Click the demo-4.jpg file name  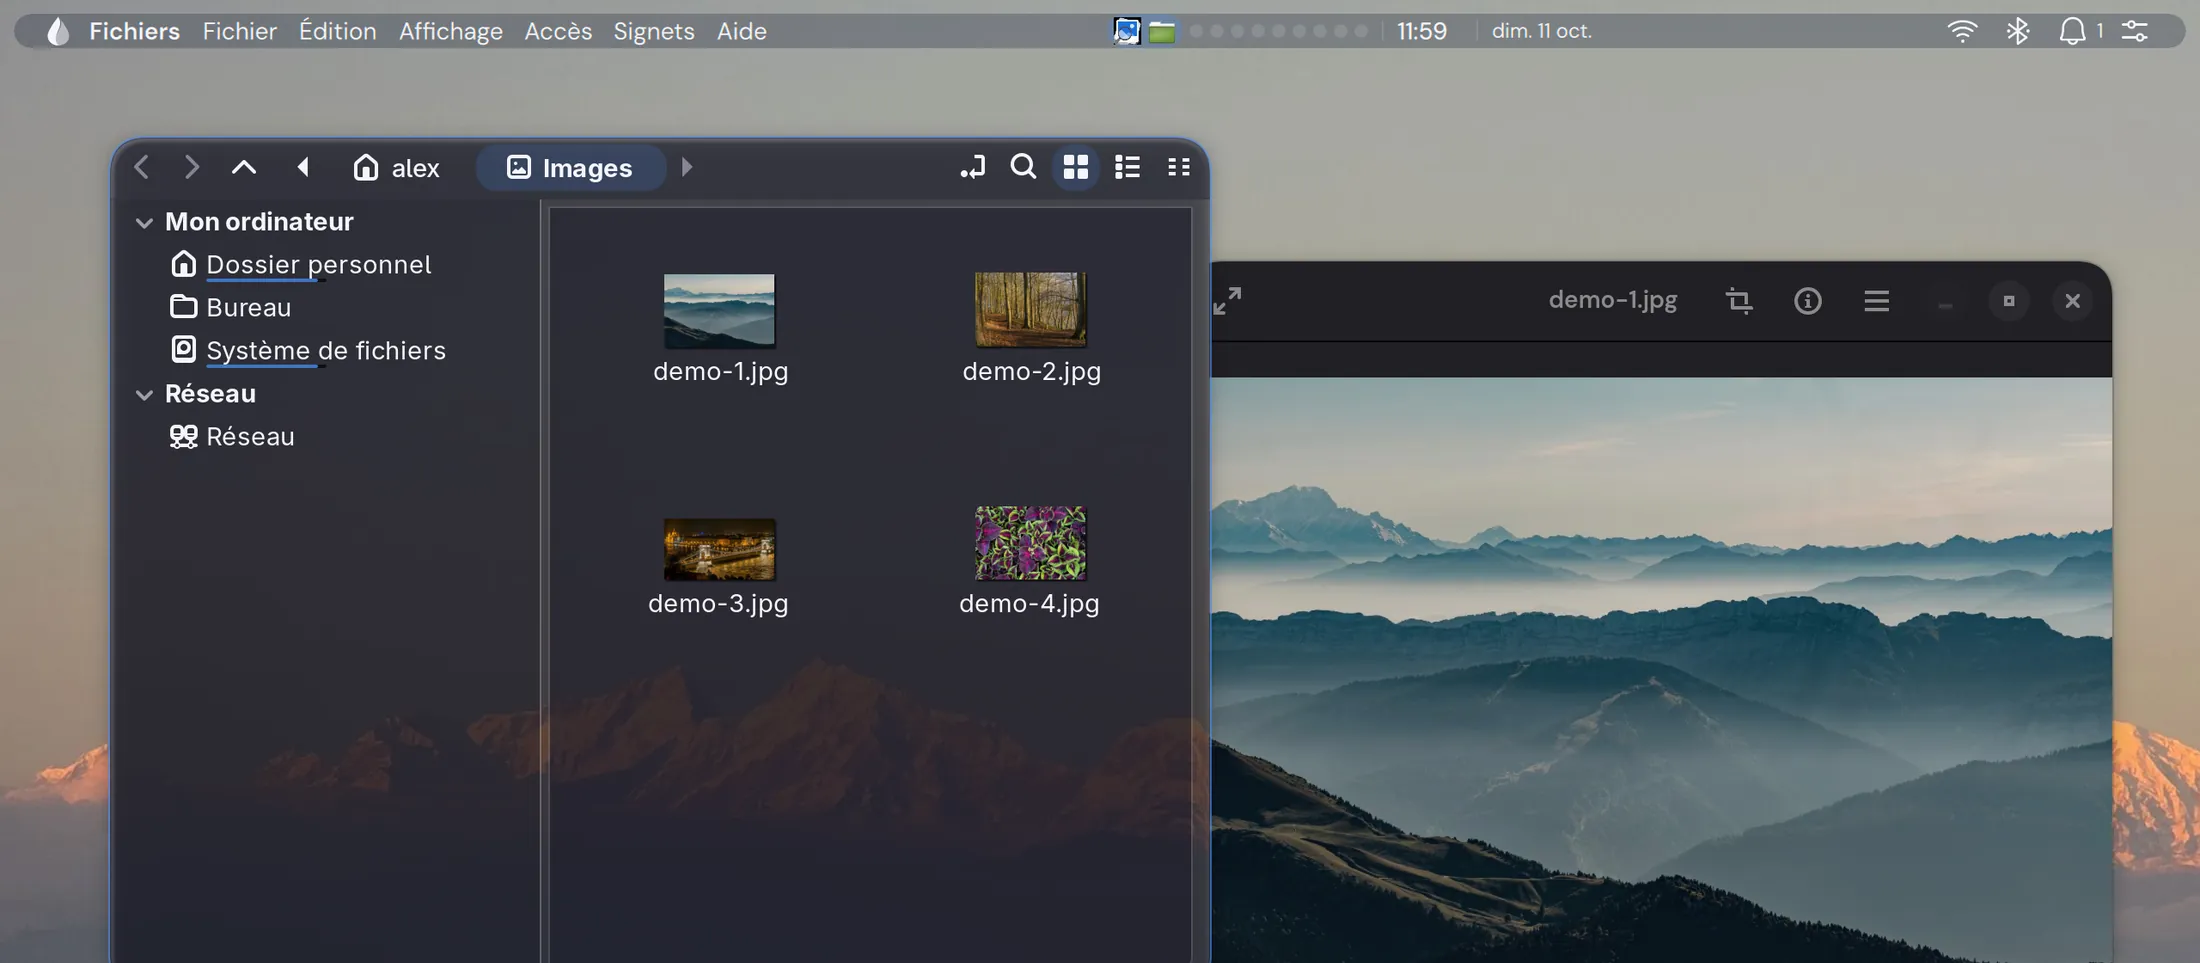tap(1029, 603)
